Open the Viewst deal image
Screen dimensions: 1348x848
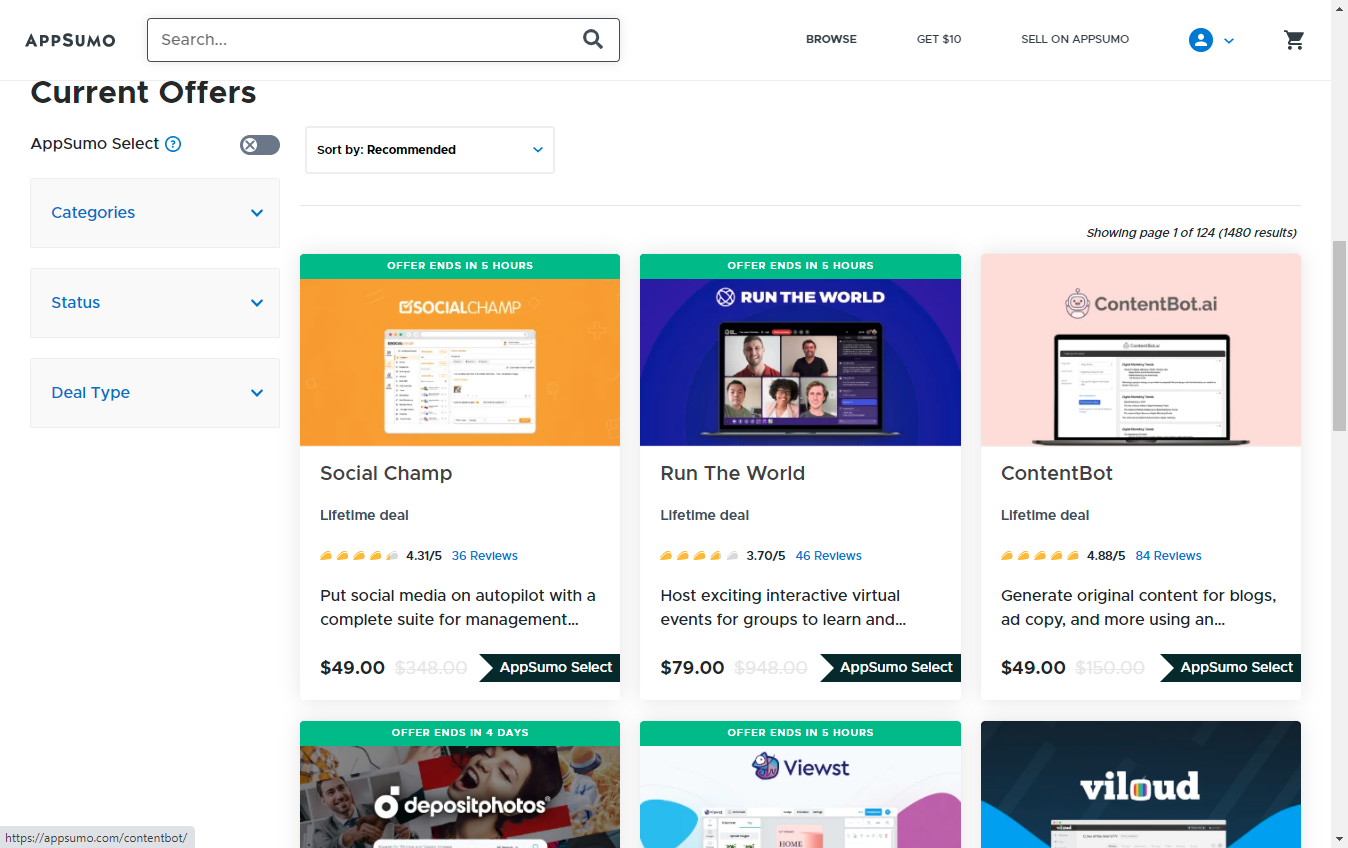[x=800, y=796]
